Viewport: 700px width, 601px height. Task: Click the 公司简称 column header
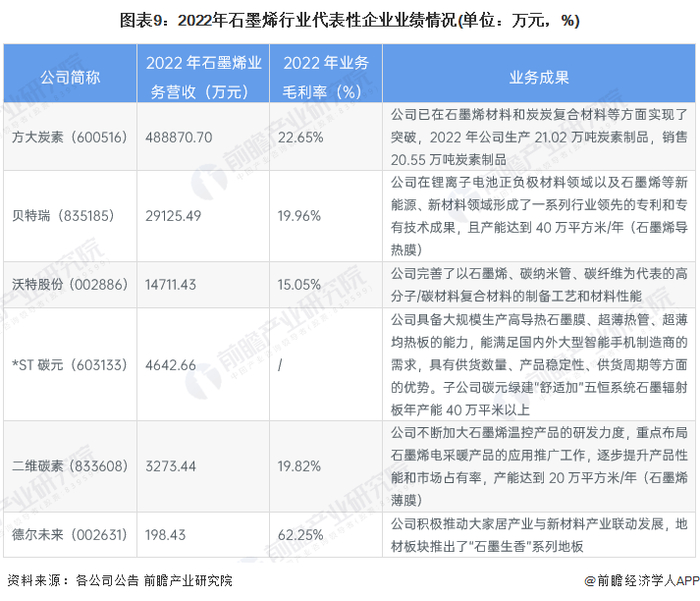point(70,74)
